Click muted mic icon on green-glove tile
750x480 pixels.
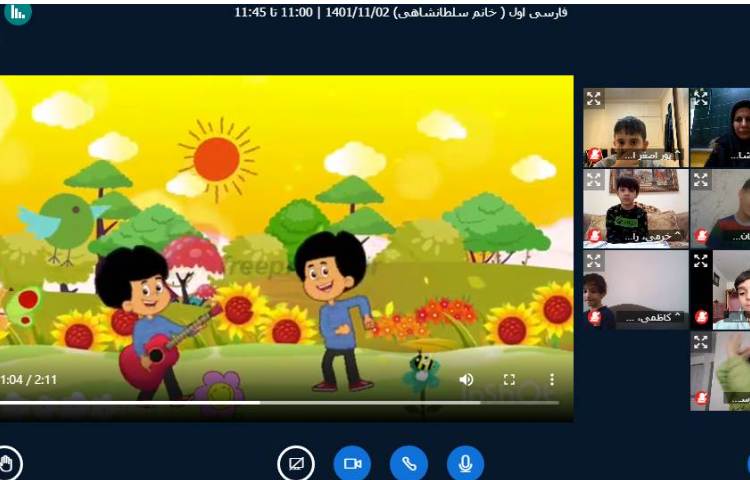(702, 398)
